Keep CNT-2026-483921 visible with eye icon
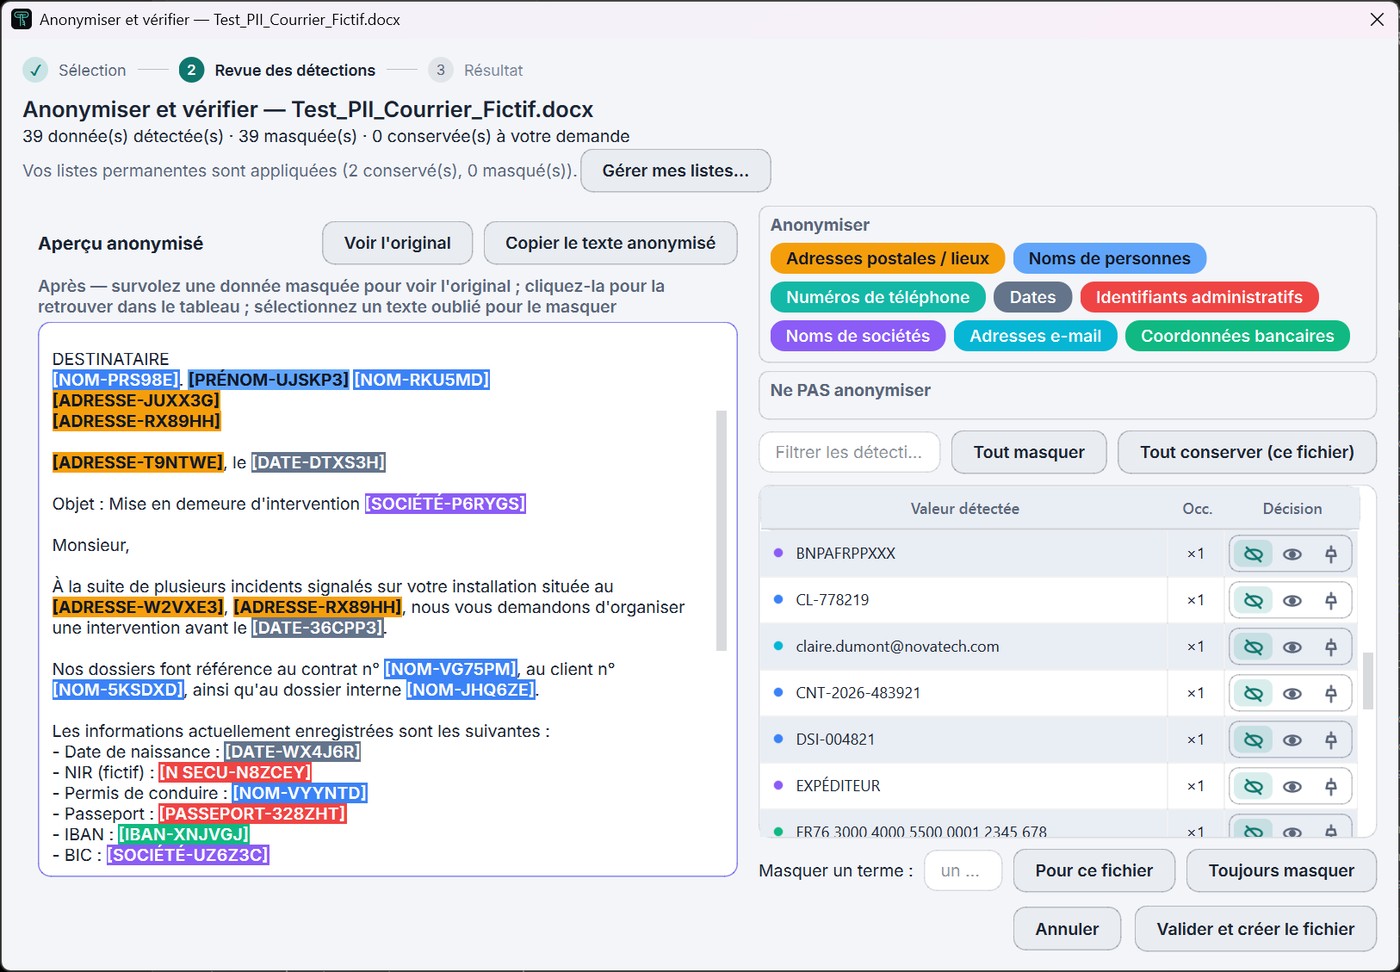 pyautogui.click(x=1292, y=693)
